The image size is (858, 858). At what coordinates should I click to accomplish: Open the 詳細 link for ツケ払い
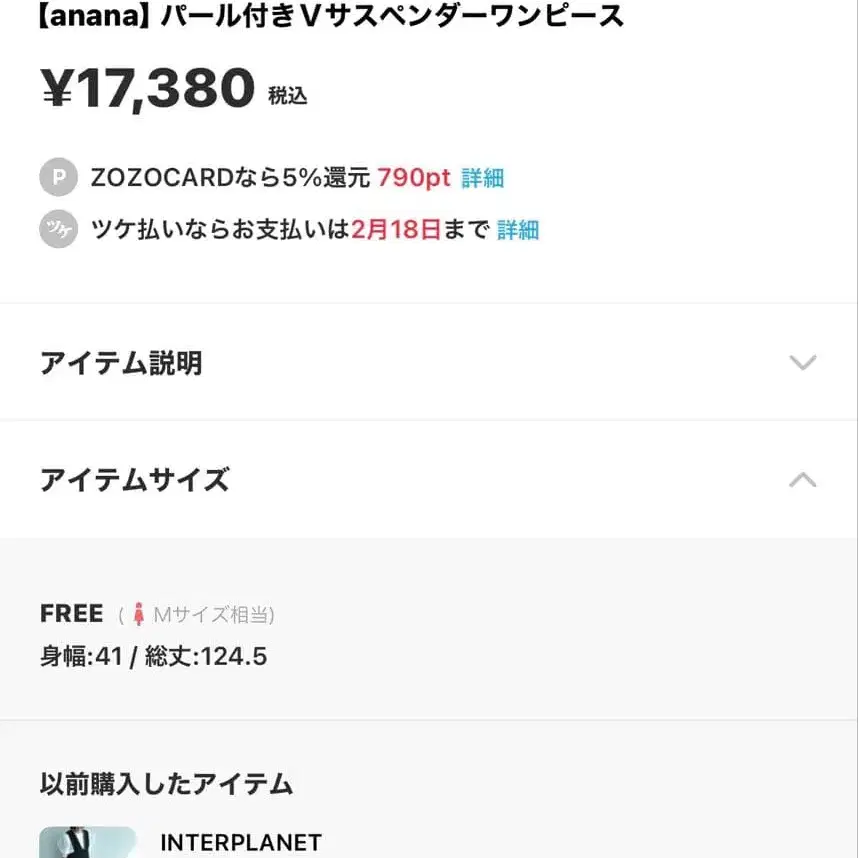[x=517, y=229]
